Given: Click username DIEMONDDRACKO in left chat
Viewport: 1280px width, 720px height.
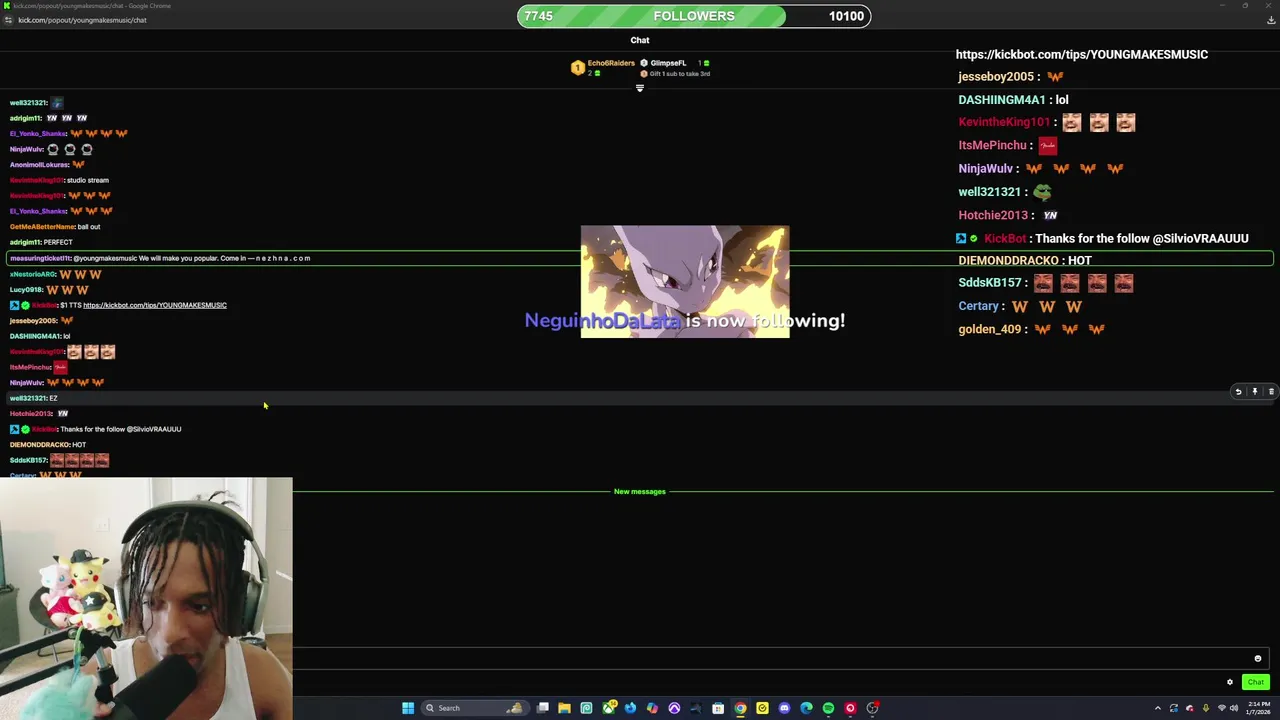Looking at the screenshot, I should pos(40,445).
